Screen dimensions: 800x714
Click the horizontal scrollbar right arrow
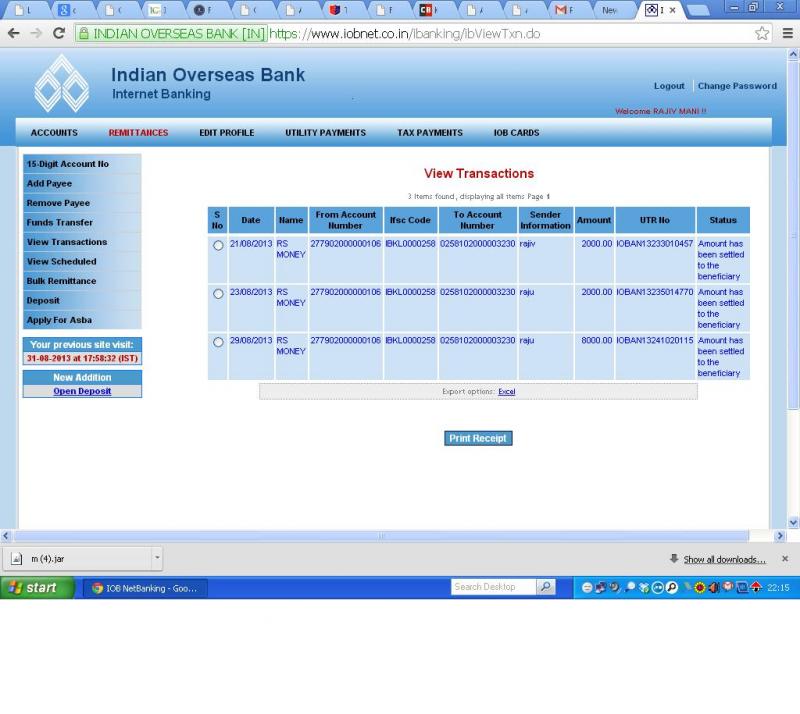click(x=779, y=536)
